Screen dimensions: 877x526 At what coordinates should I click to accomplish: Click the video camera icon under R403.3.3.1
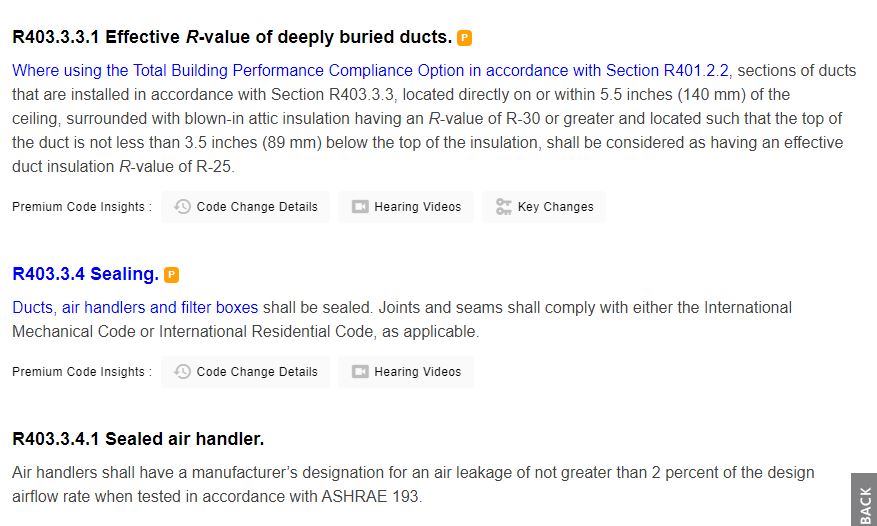pyautogui.click(x=360, y=207)
